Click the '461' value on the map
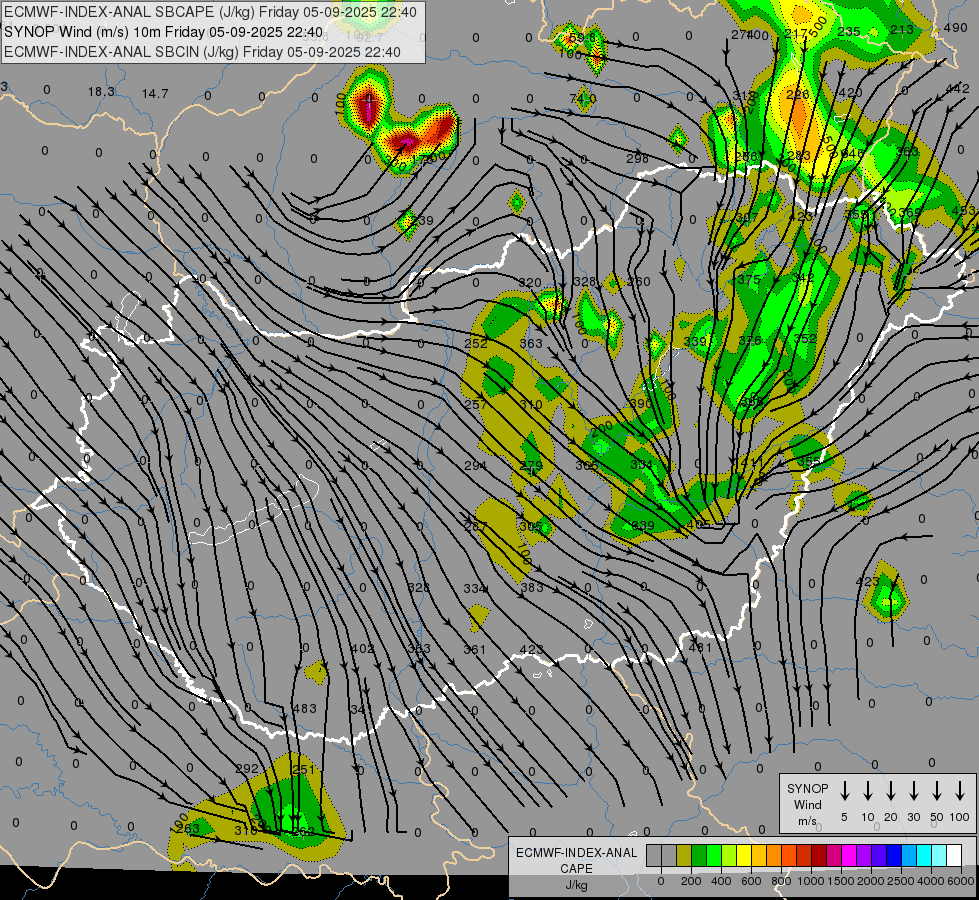The height and width of the screenshot is (900, 979). (700, 647)
